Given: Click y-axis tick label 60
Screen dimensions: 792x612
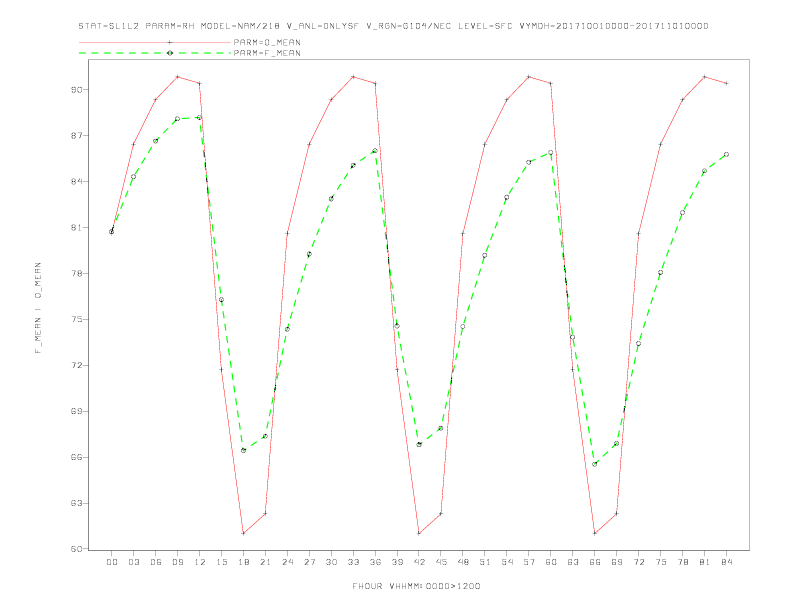Looking at the screenshot, I should coord(76,549).
